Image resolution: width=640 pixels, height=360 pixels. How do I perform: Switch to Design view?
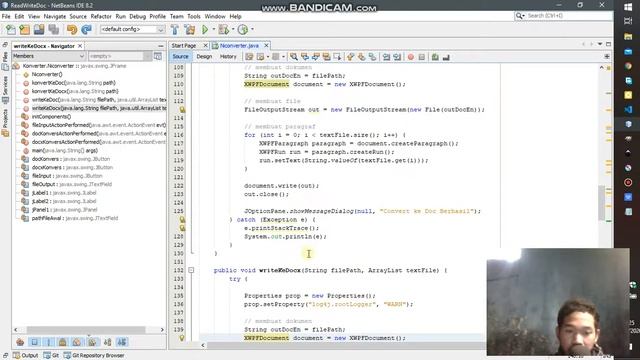pos(204,57)
